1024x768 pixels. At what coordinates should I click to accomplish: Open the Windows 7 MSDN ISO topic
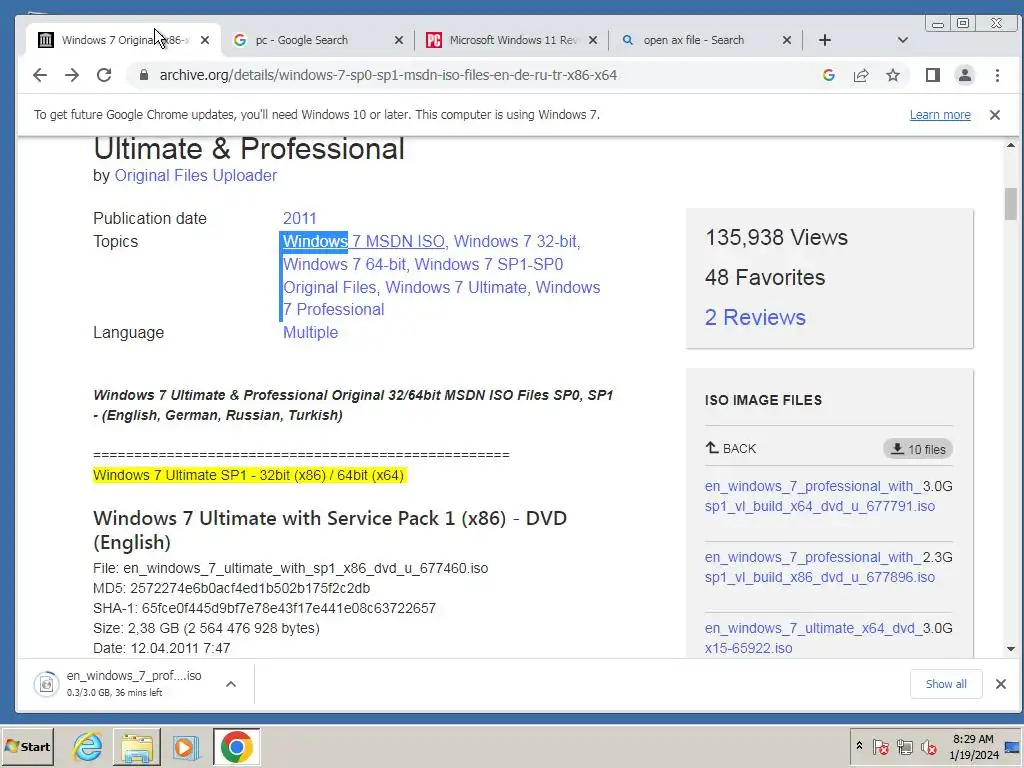[x=364, y=241]
